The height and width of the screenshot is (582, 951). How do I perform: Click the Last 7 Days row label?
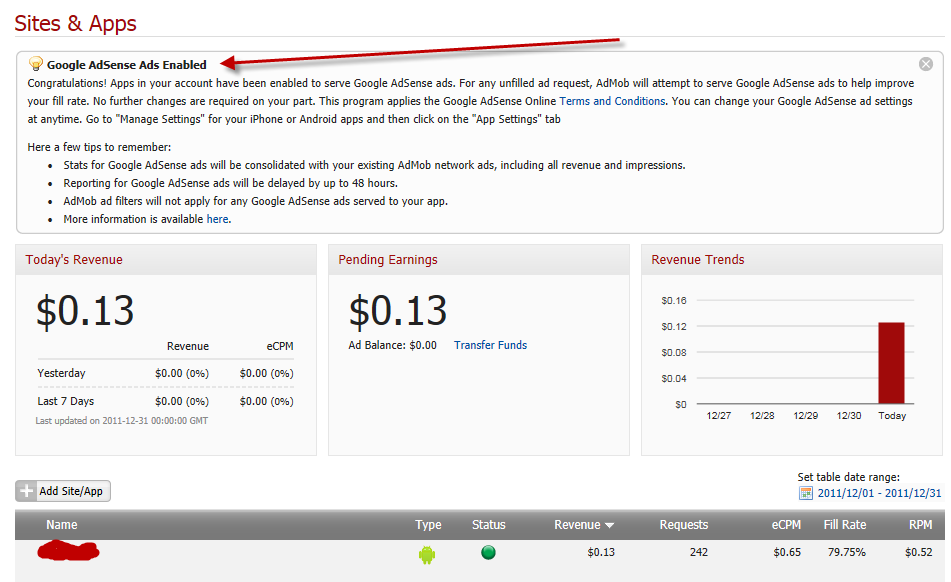(66, 401)
